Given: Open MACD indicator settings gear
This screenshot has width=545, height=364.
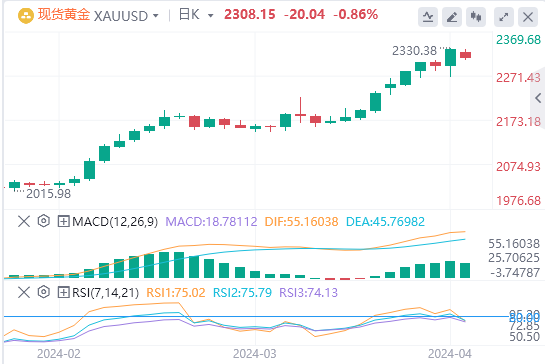Looking at the screenshot, I should 44,221.
